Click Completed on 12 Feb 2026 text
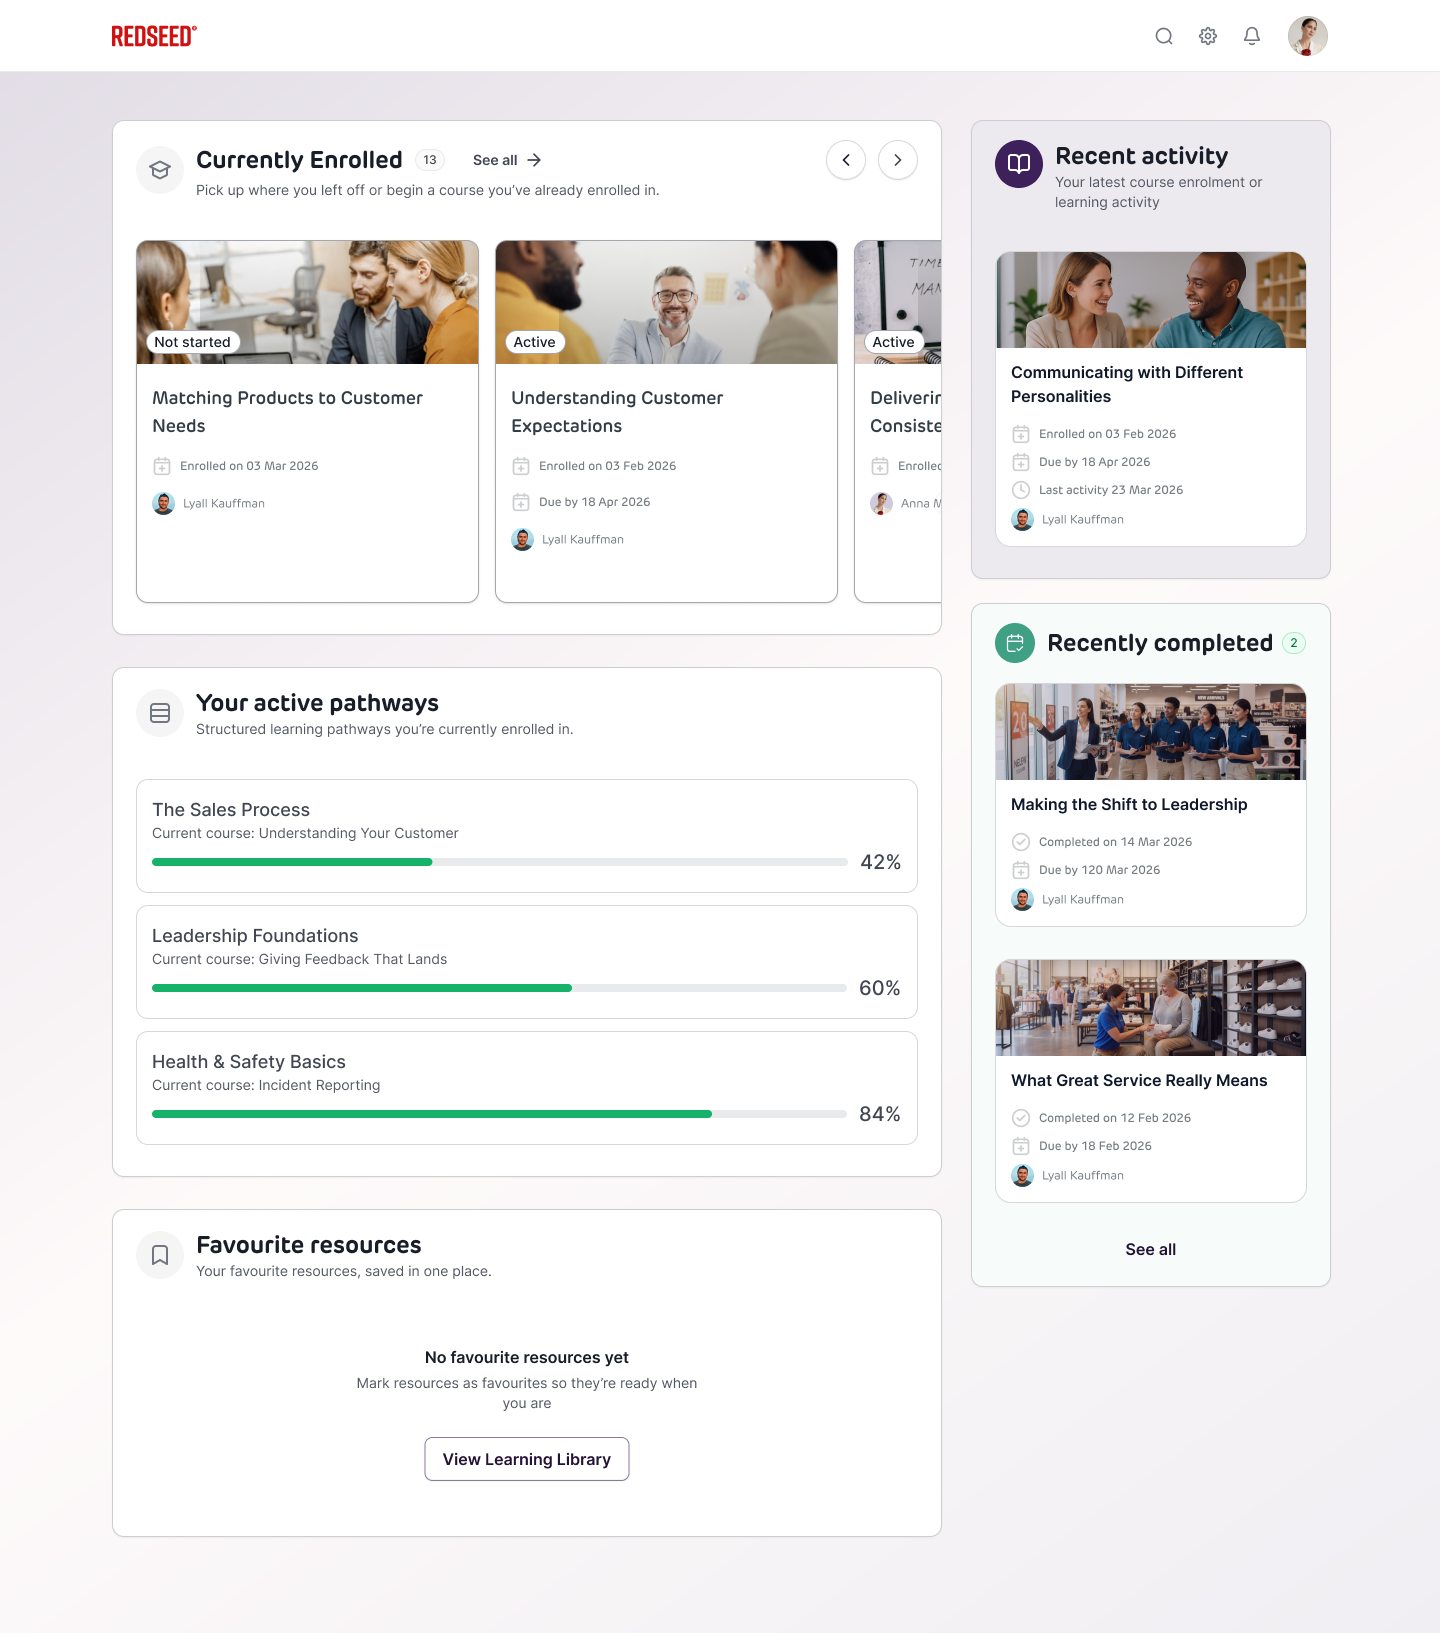The height and width of the screenshot is (1633, 1440). click(1115, 1118)
